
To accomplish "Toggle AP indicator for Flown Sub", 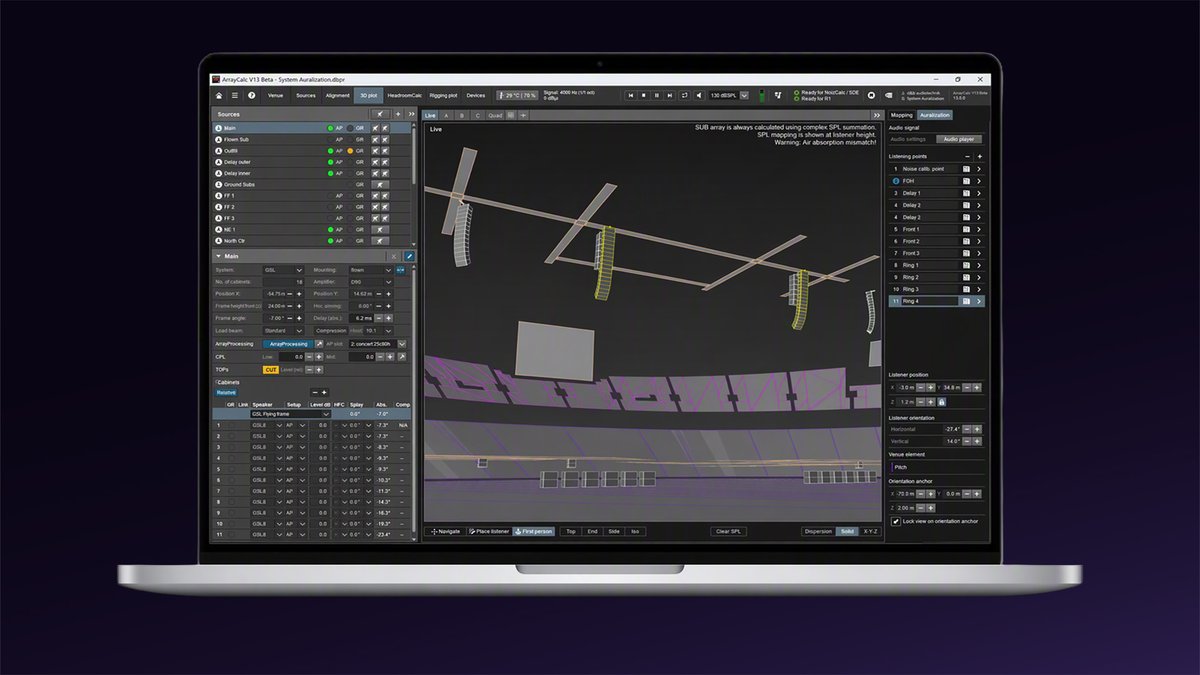I will pos(330,140).
